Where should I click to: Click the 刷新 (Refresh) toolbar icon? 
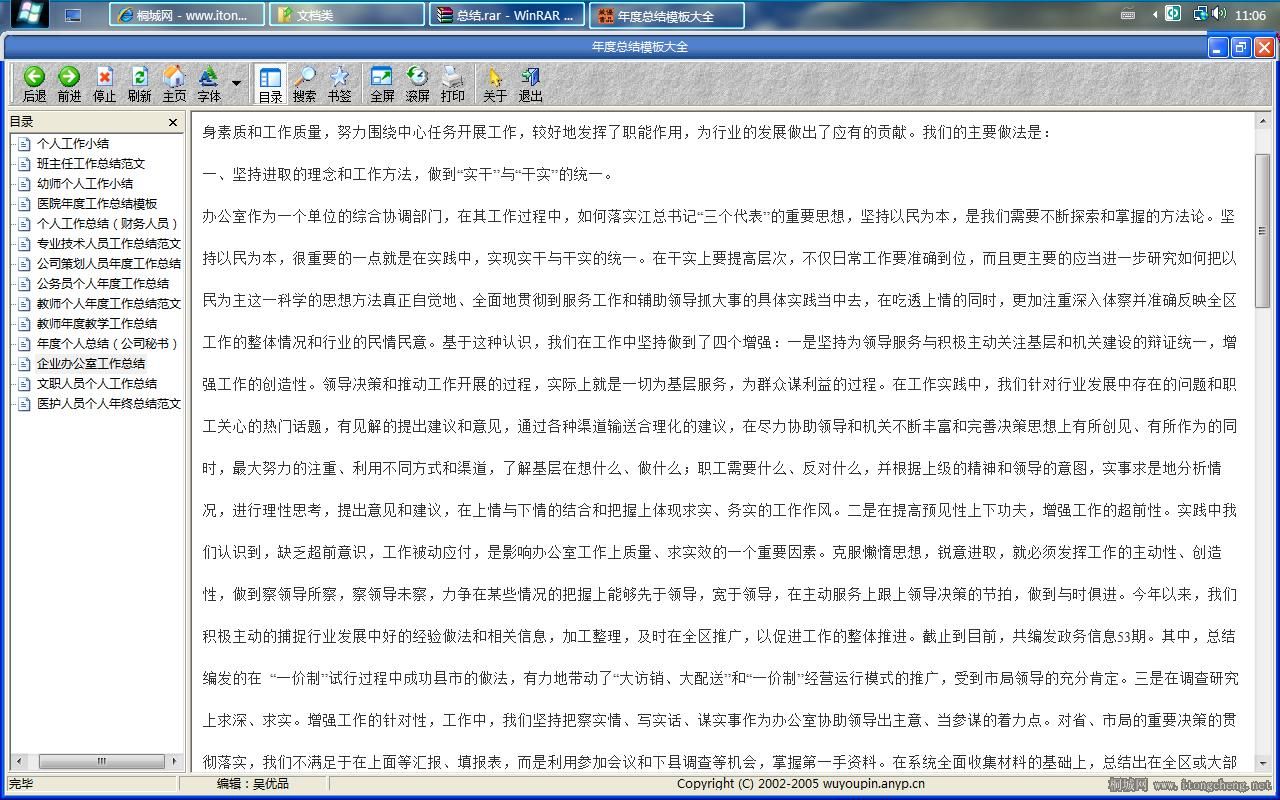139,84
